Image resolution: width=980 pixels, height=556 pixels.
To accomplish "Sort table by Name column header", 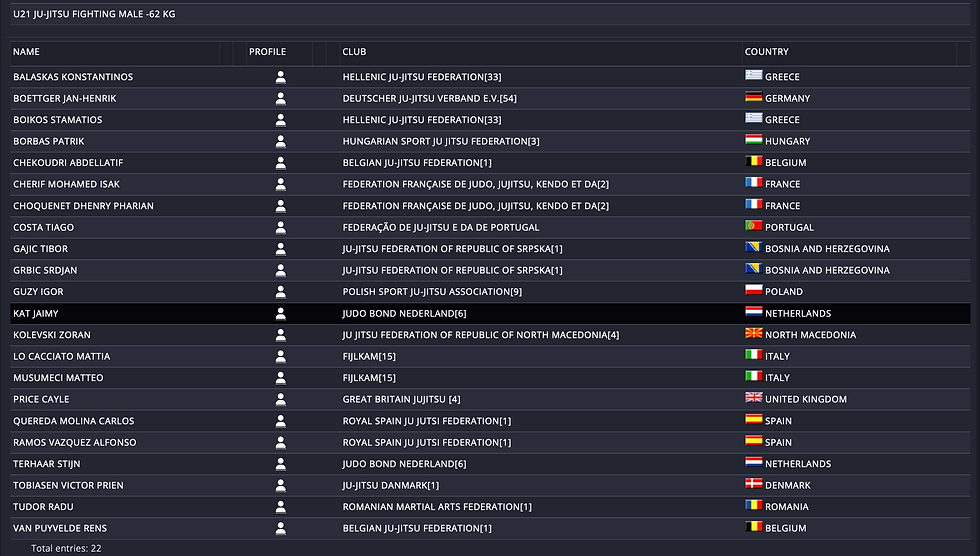I will 27,52.
